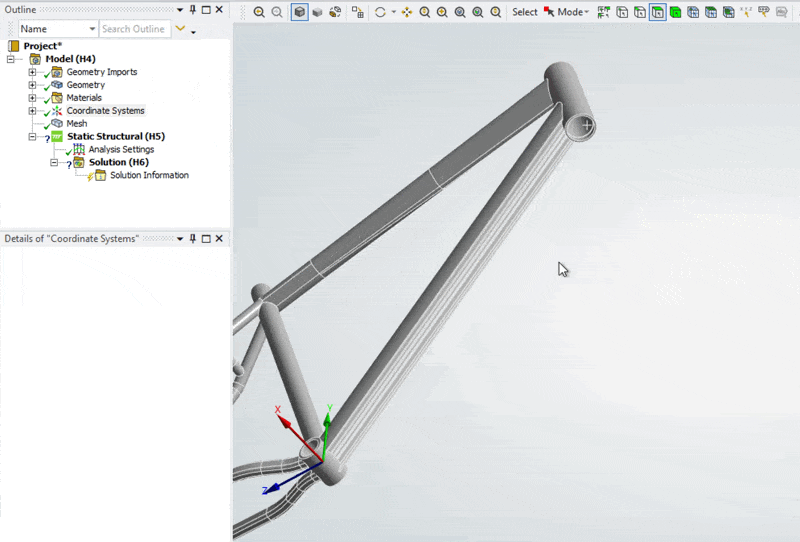
Task: Select the Pan arrows tool
Action: click(x=407, y=12)
